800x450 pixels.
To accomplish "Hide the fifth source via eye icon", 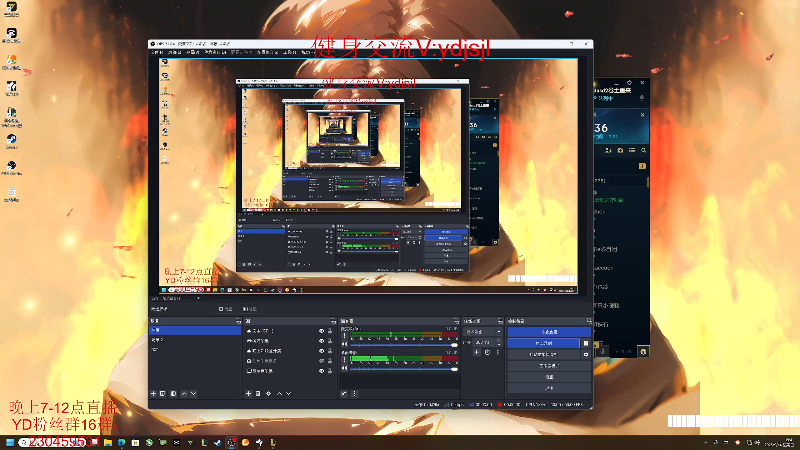I will (x=321, y=371).
